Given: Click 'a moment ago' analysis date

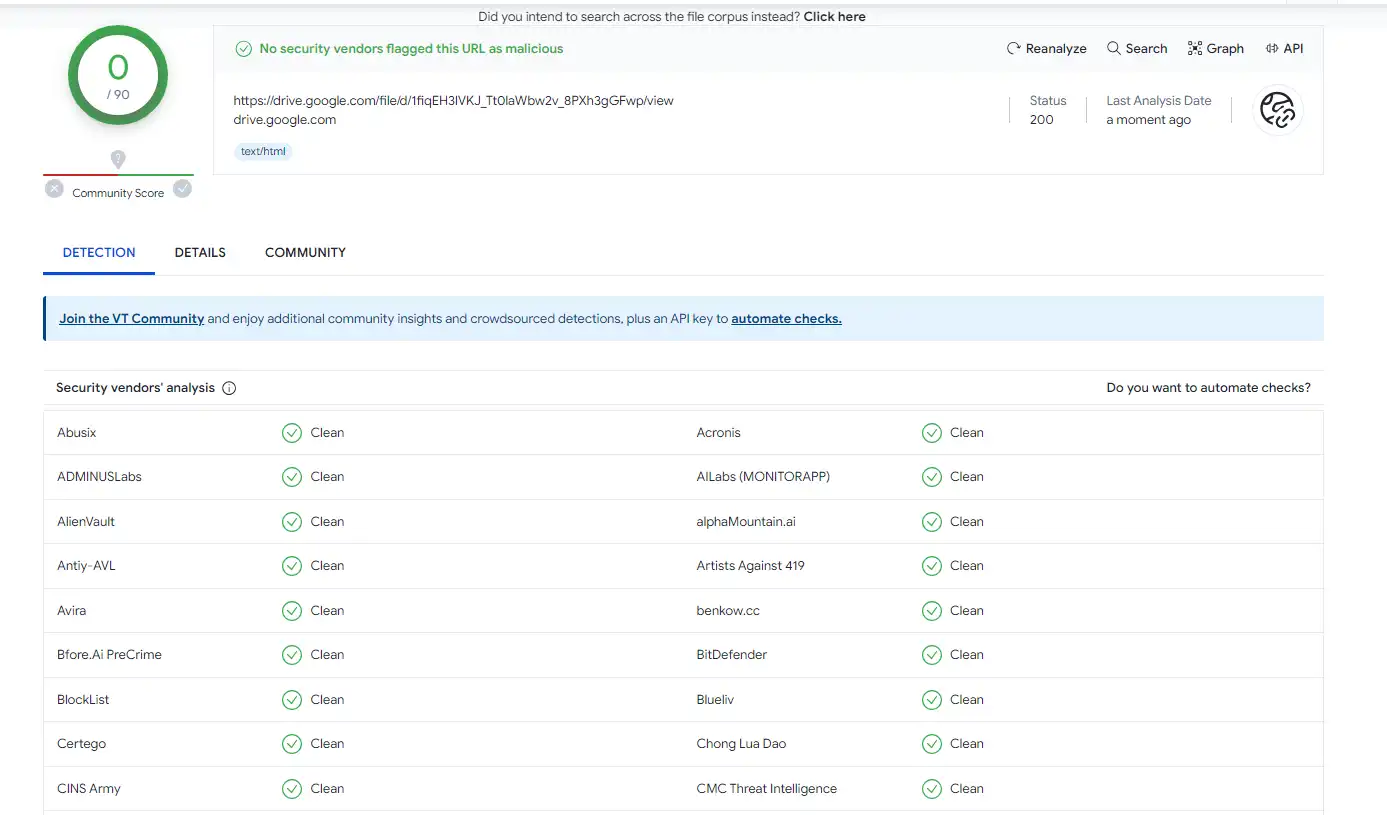Looking at the screenshot, I should coord(1148,119).
